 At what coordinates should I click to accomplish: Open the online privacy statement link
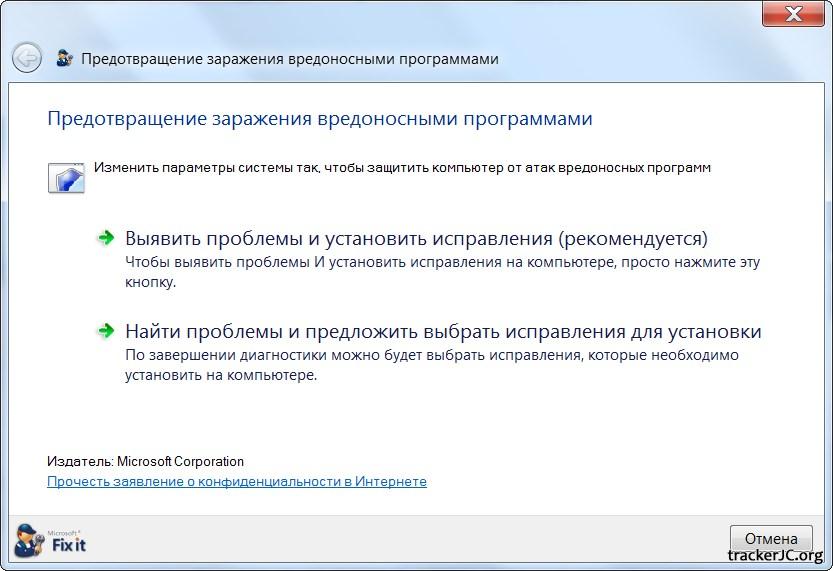tap(237, 481)
